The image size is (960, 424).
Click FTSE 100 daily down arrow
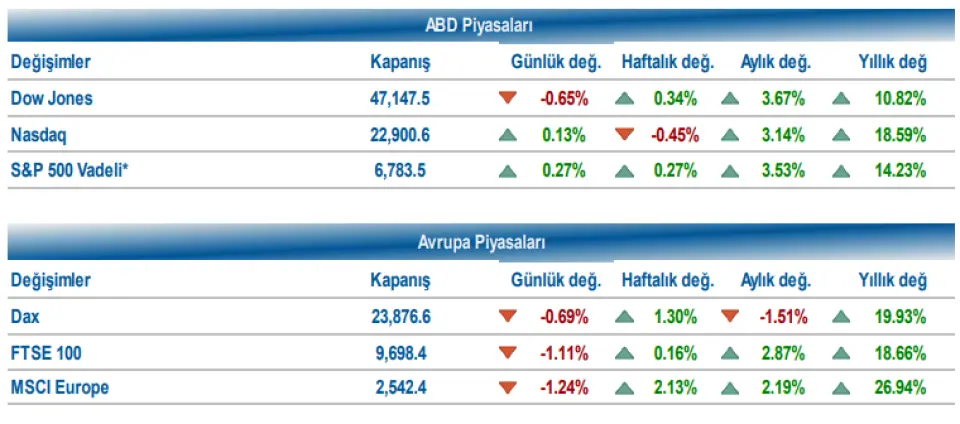(508, 352)
